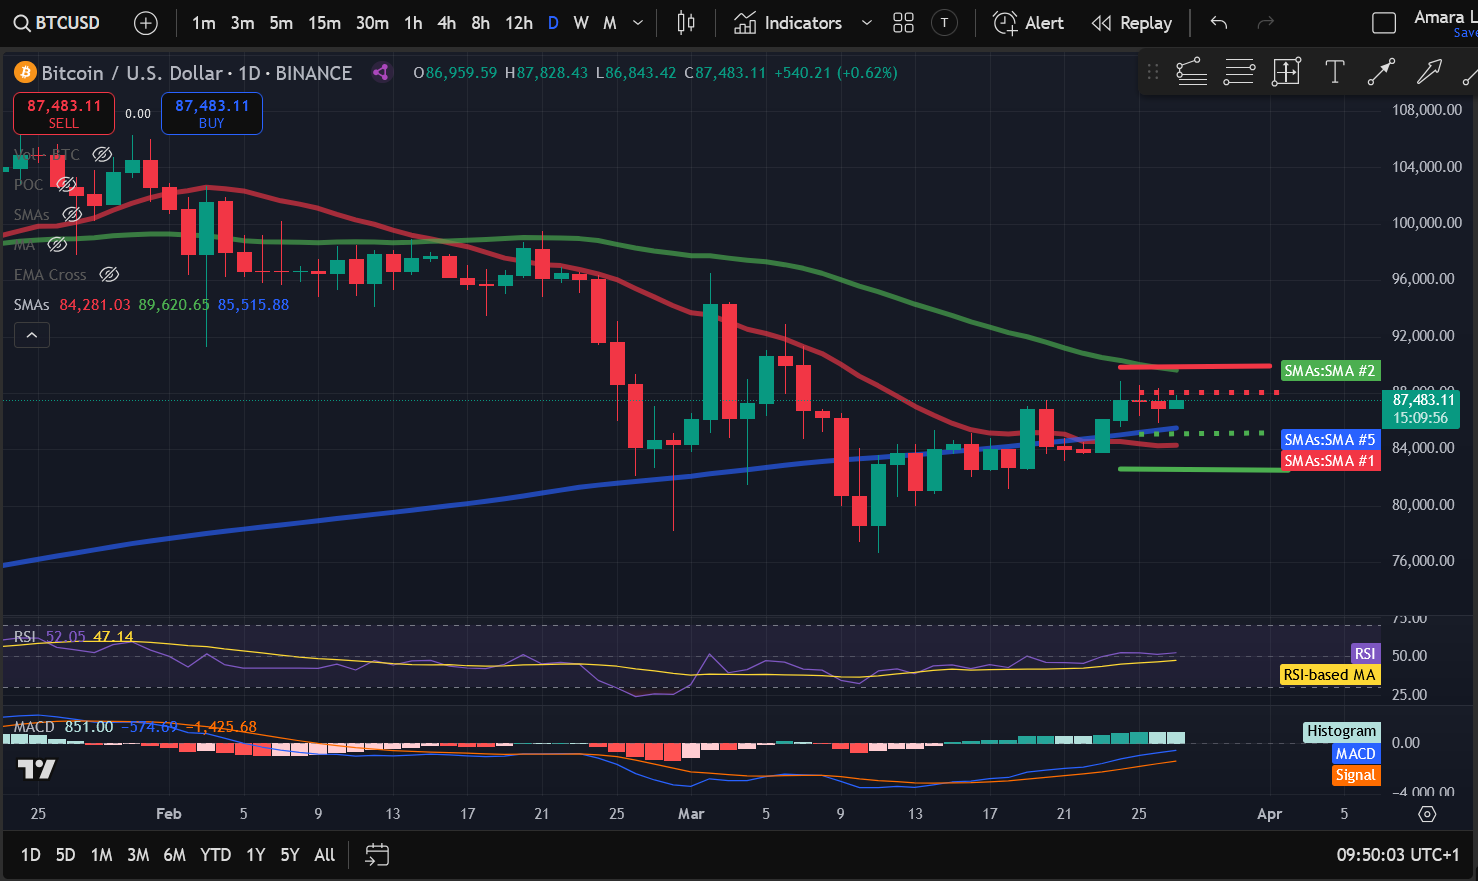Open the go-to-date calendar icon

377,855
